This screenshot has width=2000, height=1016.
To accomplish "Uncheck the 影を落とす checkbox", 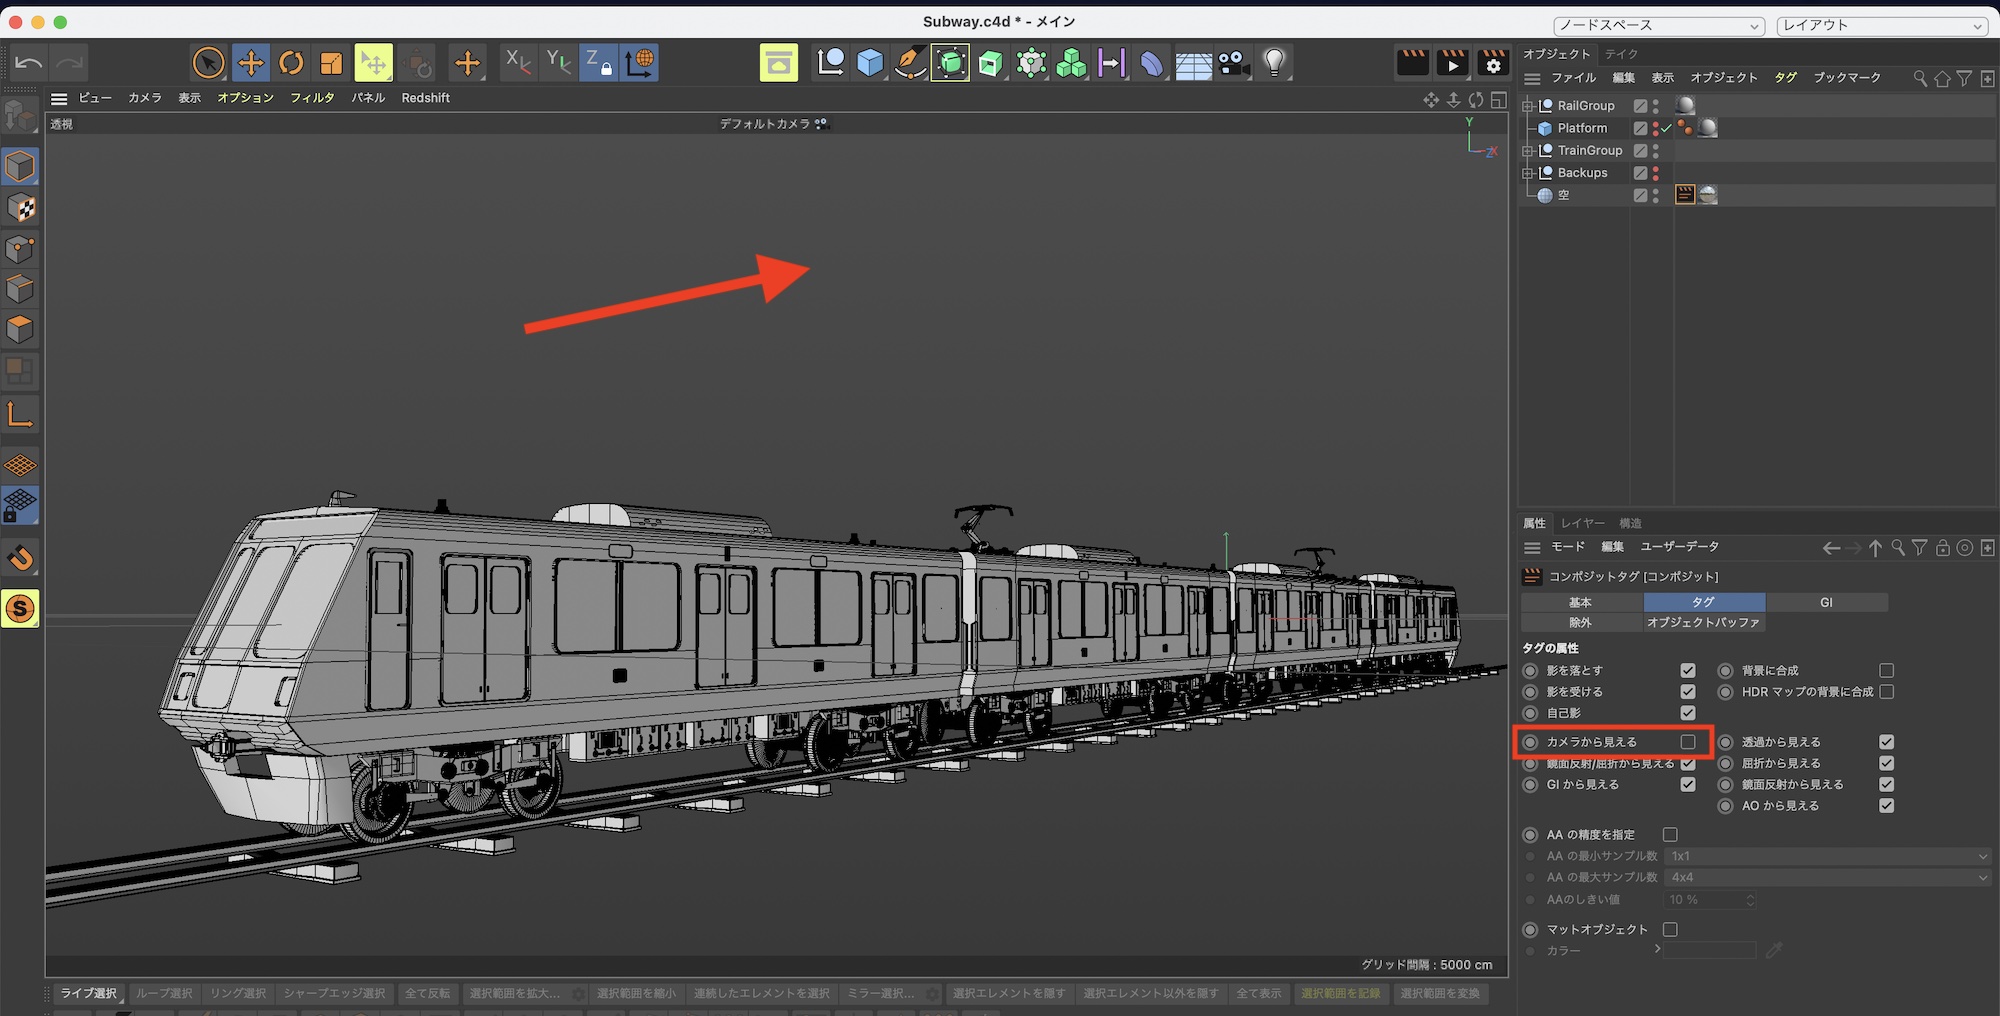I will click(1688, 671).
